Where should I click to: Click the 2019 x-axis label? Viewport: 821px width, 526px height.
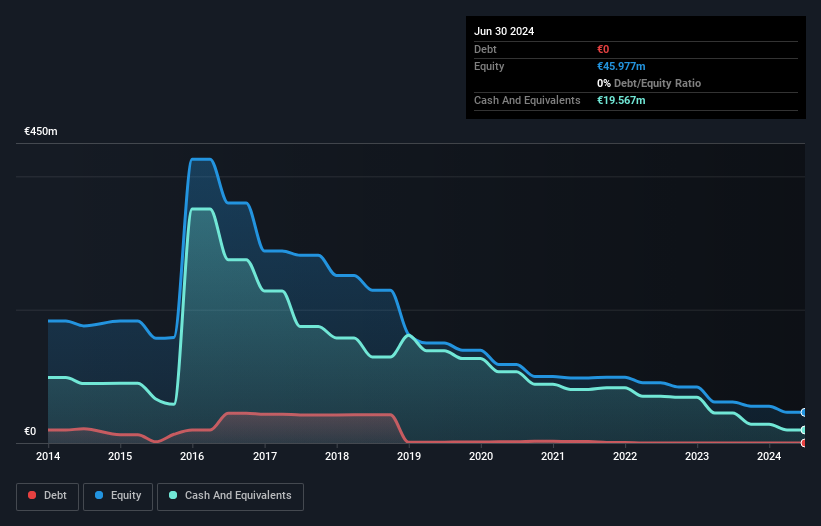(409, 456)
